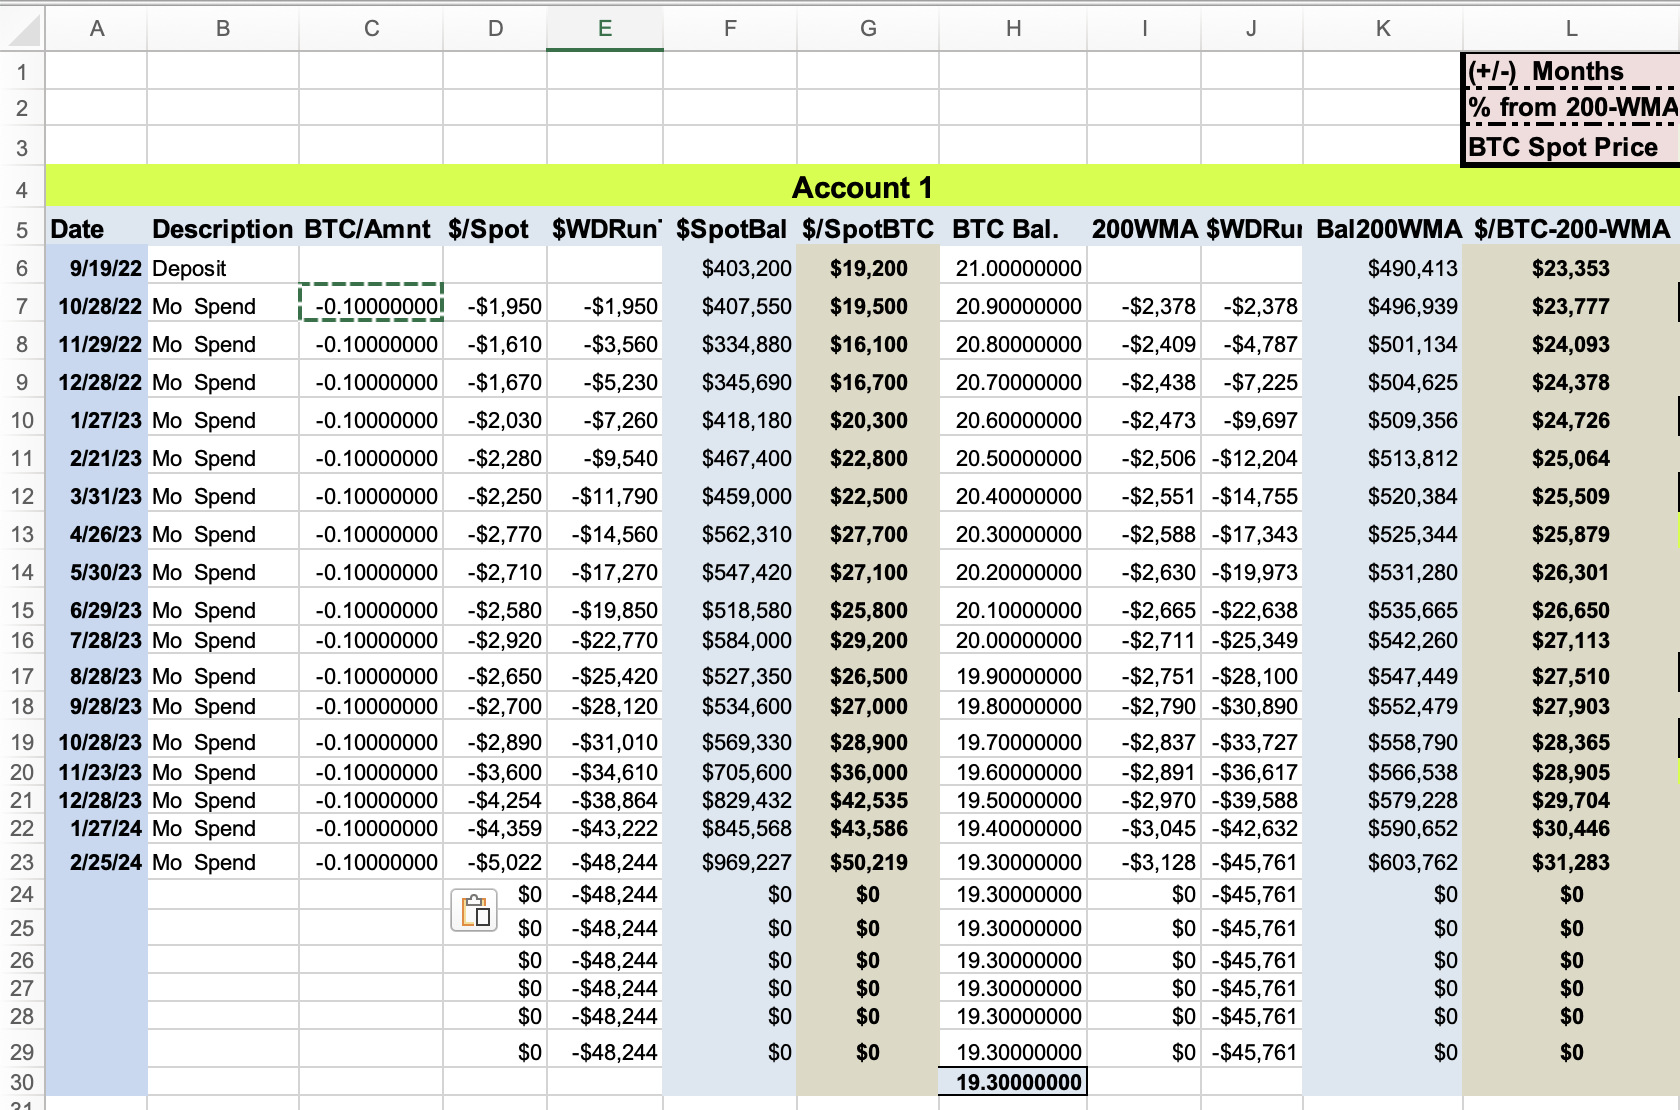Click the $542,260 Bal200WMA cell
This screenshot has width=1680, height=1110.
click(x=1383, y=640)
